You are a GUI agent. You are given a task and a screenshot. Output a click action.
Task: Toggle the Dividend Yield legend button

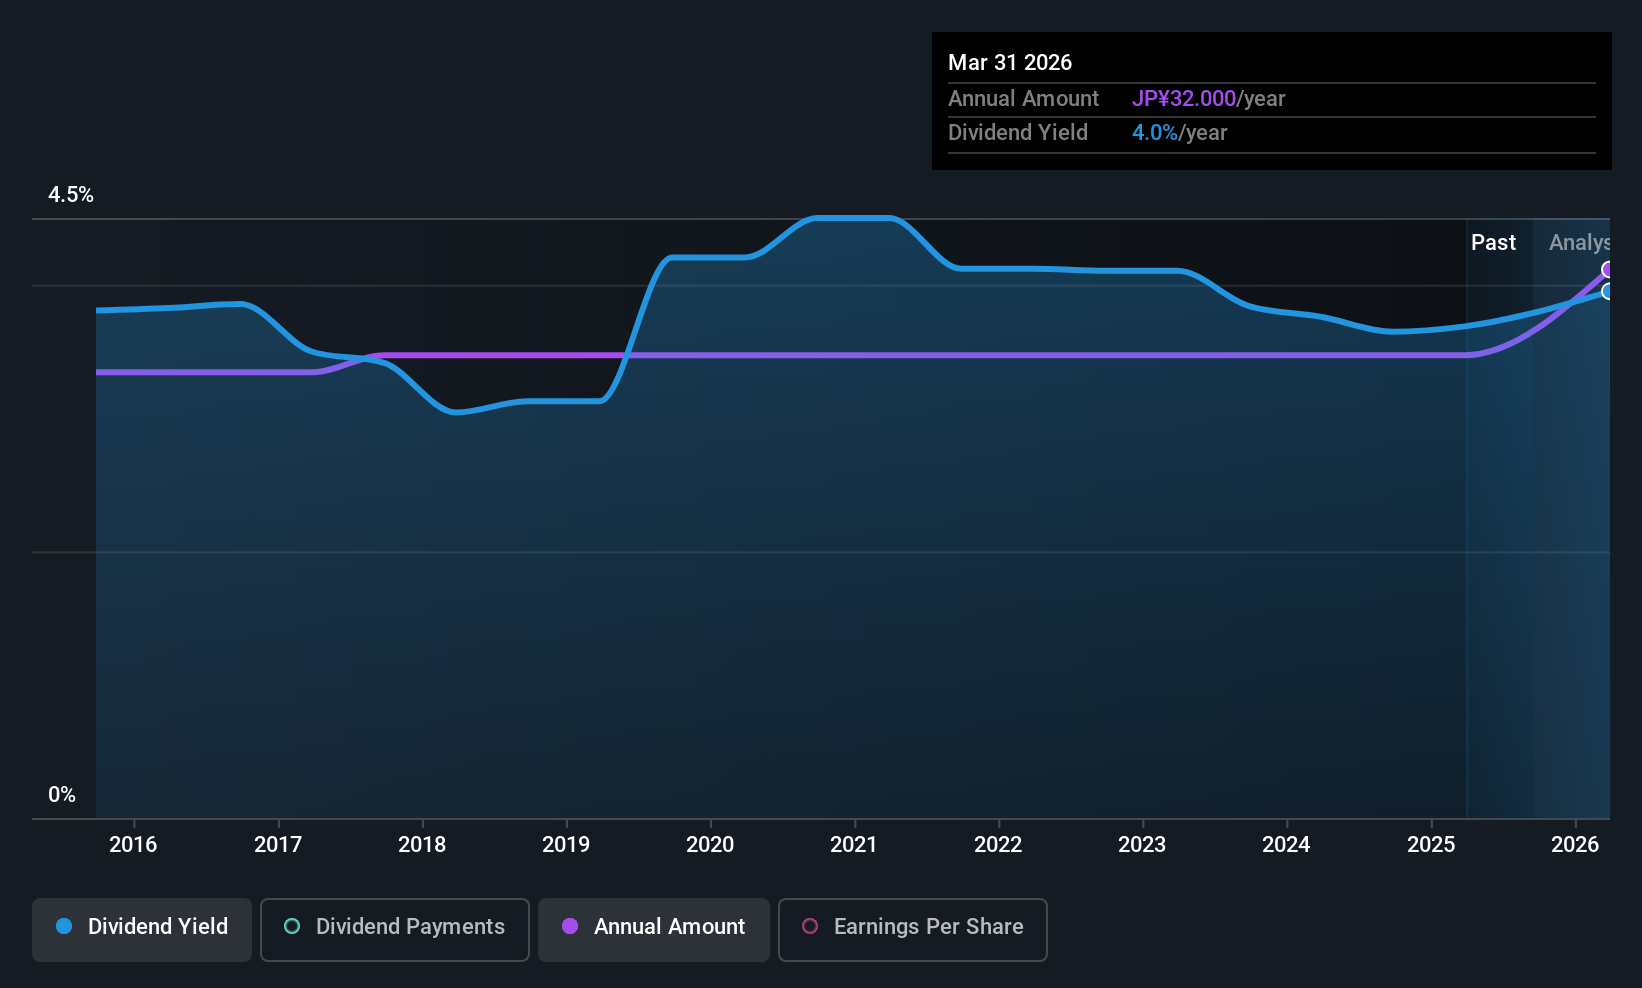[x=142, y=929]
